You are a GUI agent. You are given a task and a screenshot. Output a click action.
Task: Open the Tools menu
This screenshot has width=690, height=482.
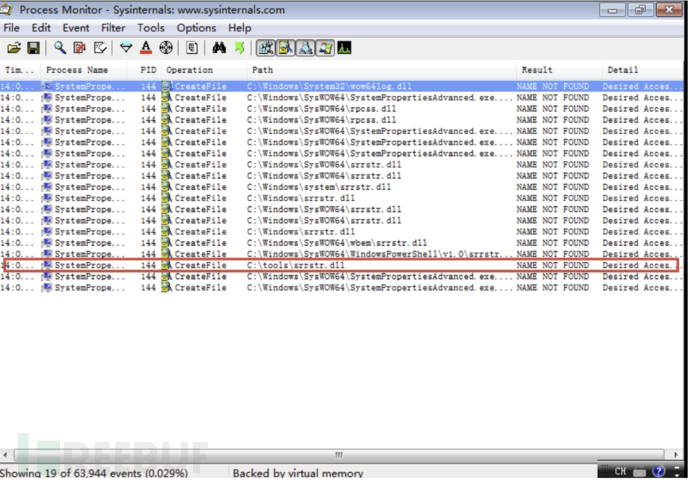(x=151, y=28)
